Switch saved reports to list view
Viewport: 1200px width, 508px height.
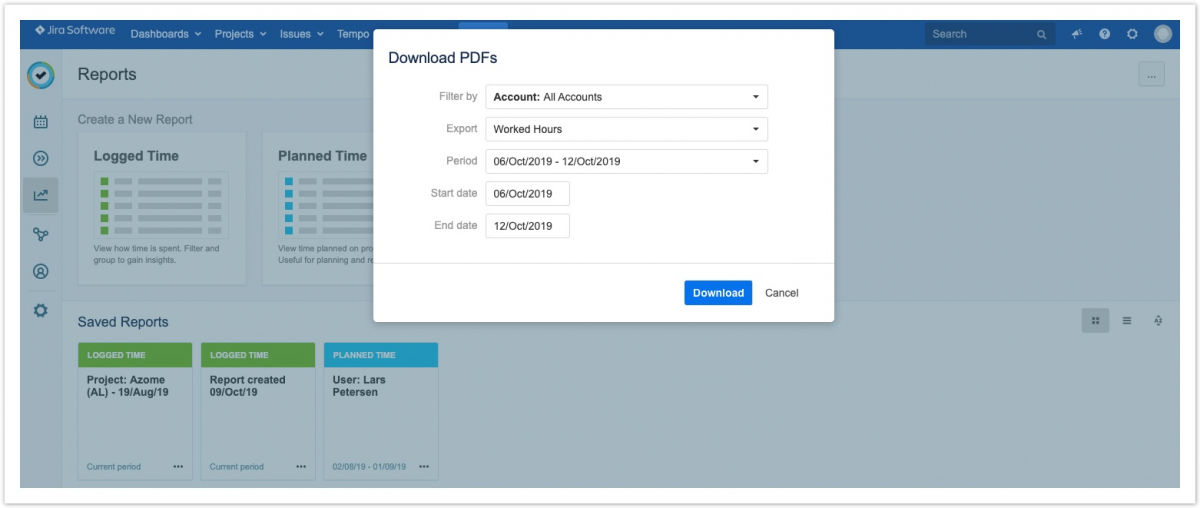coord(1126,321)
